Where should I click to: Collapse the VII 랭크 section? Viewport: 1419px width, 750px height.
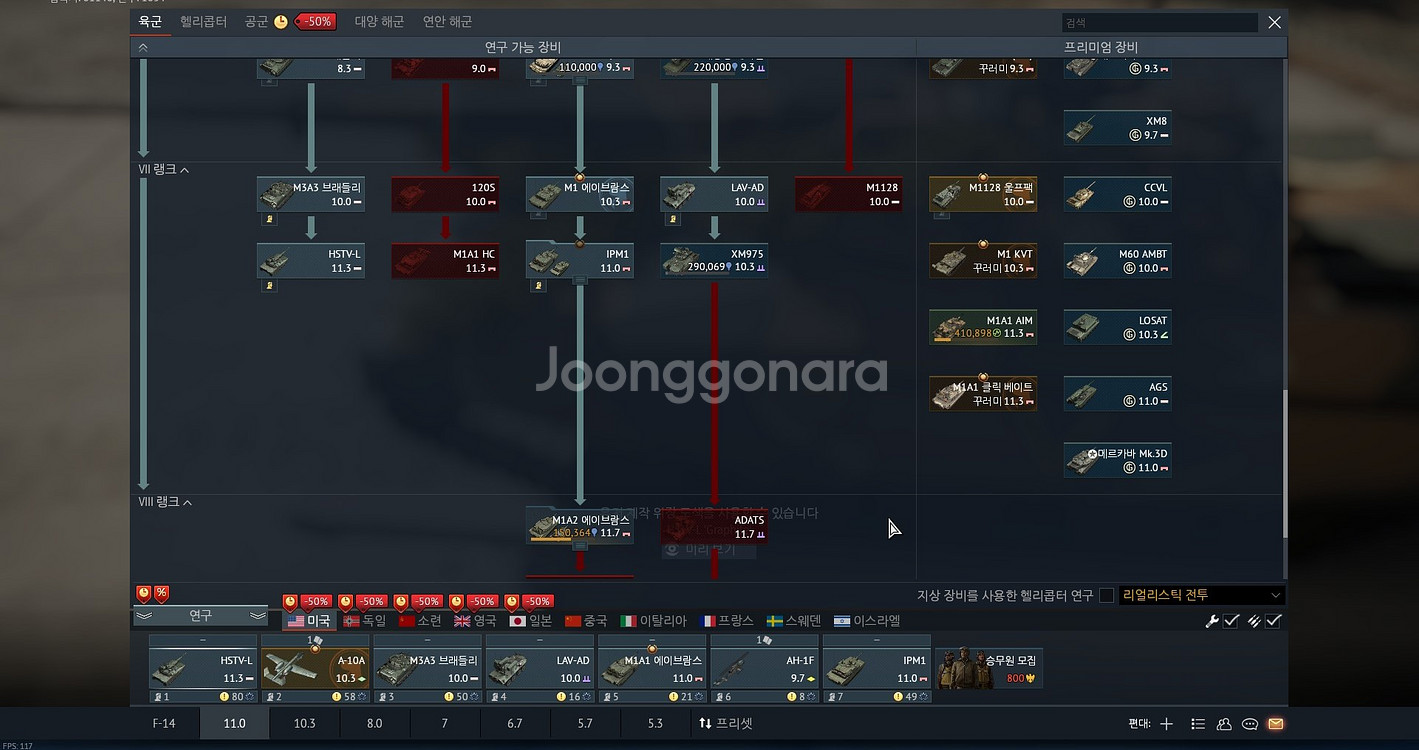click(x=163, y=170)
